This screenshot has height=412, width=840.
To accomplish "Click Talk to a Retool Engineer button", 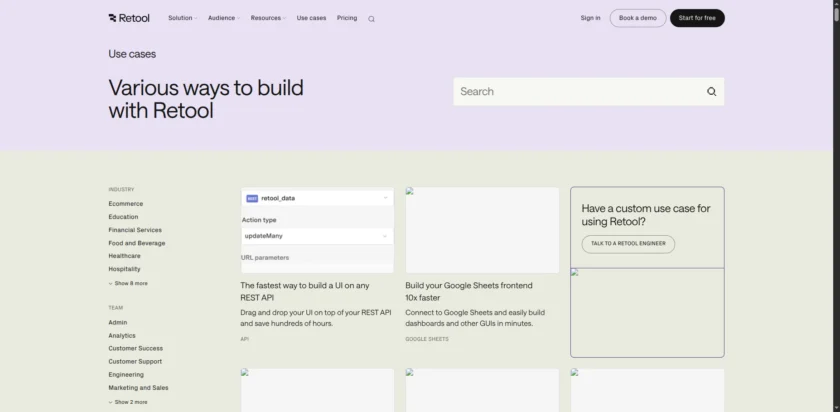I will (x=628, y=244).
